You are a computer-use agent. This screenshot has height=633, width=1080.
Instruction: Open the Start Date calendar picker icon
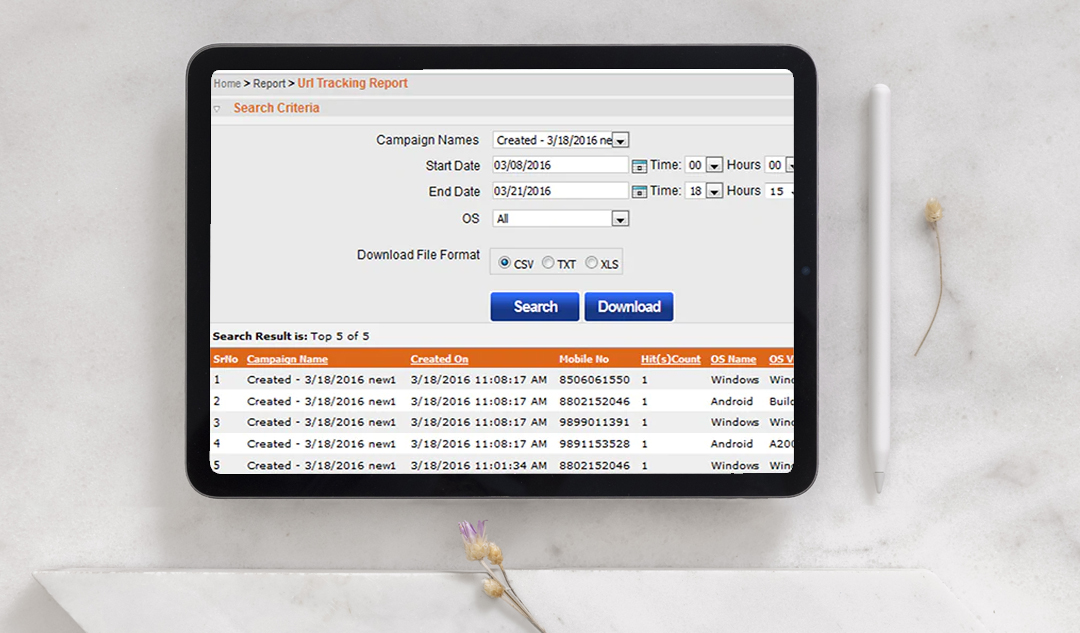[x=639, y=165]
